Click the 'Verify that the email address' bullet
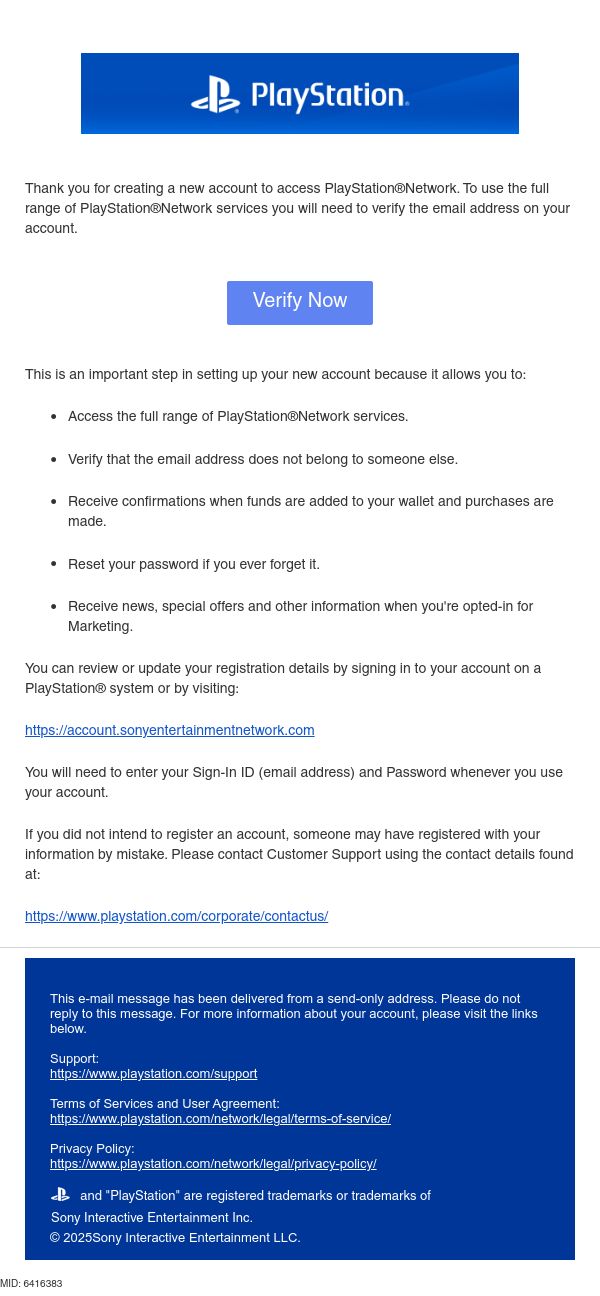 263,459
